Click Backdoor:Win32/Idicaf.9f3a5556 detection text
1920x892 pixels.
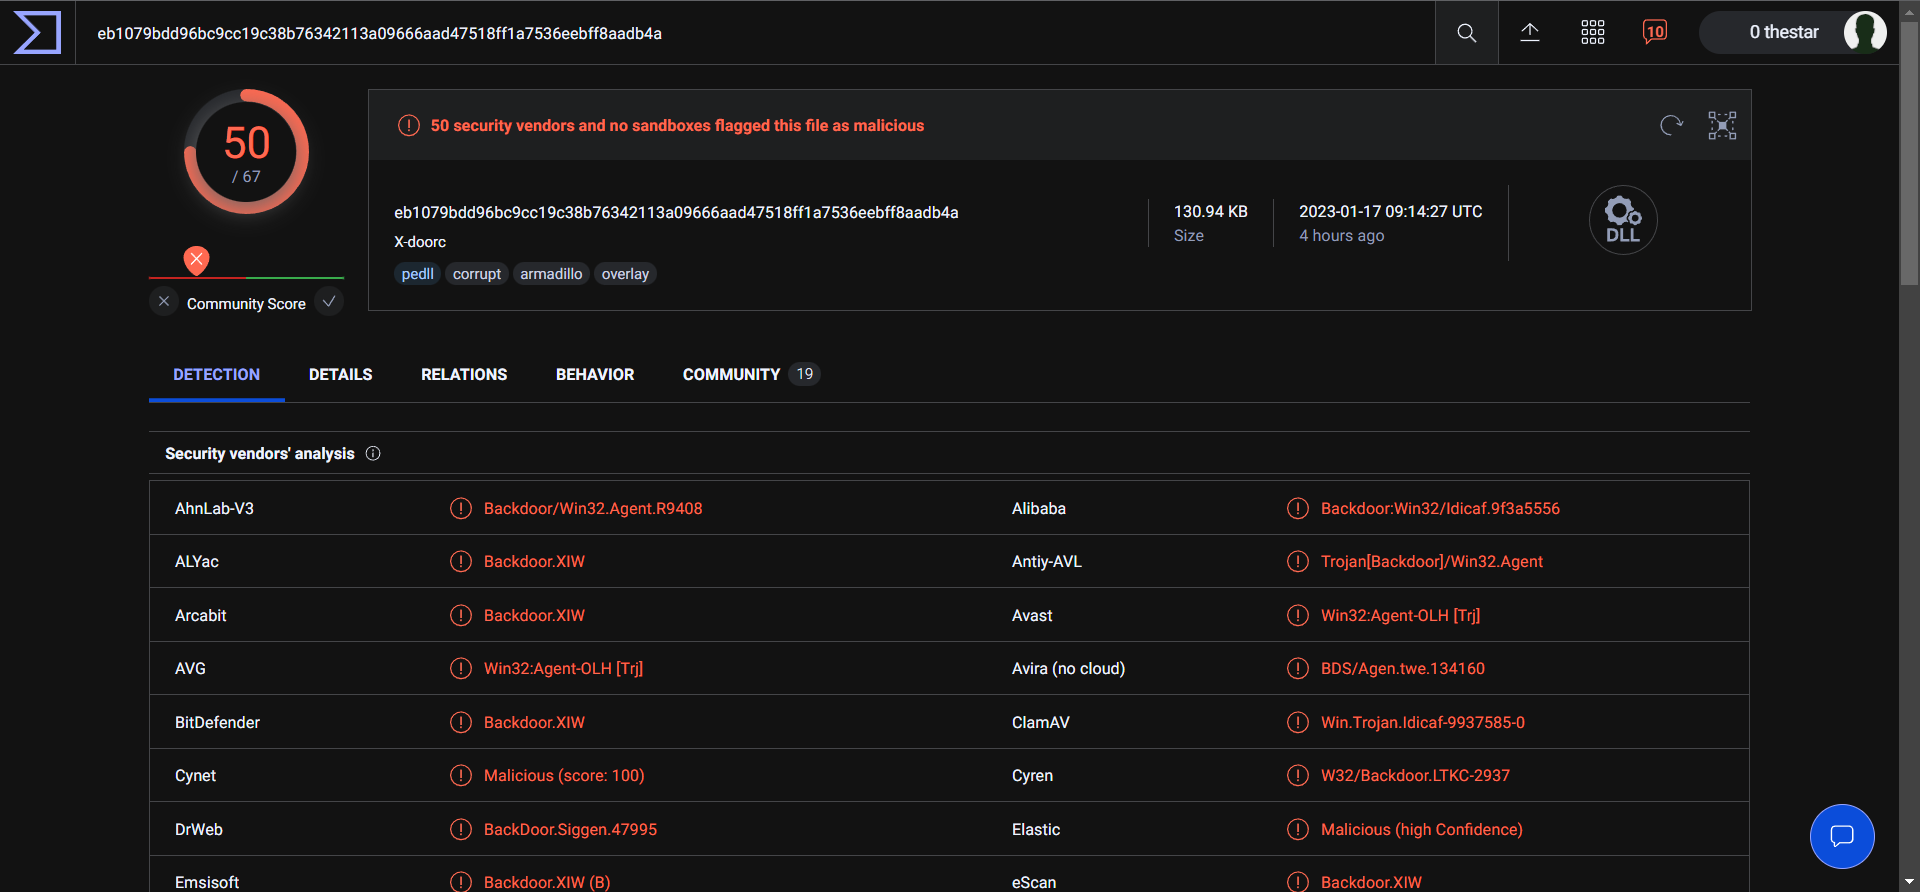1440,508
